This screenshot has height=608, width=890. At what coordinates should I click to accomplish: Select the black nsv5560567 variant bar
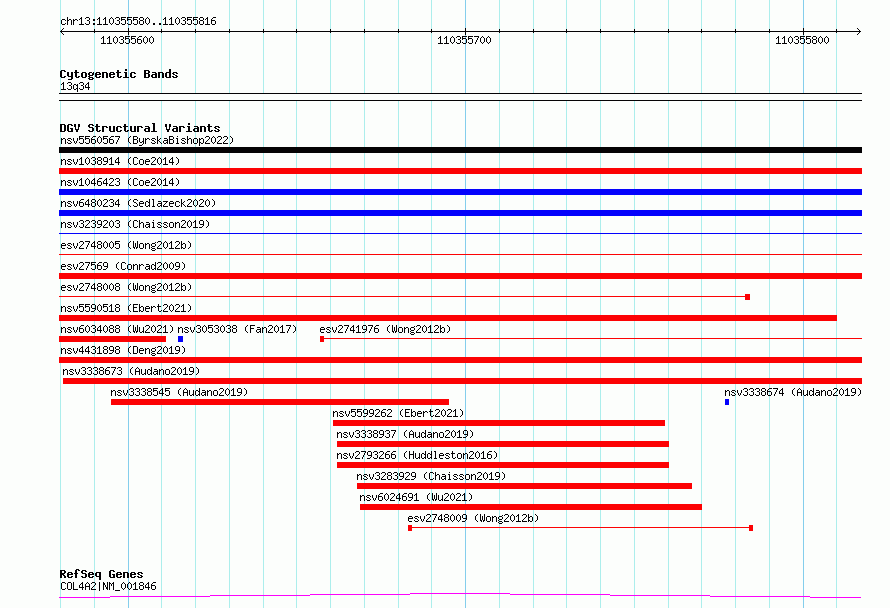coord(460,150)
